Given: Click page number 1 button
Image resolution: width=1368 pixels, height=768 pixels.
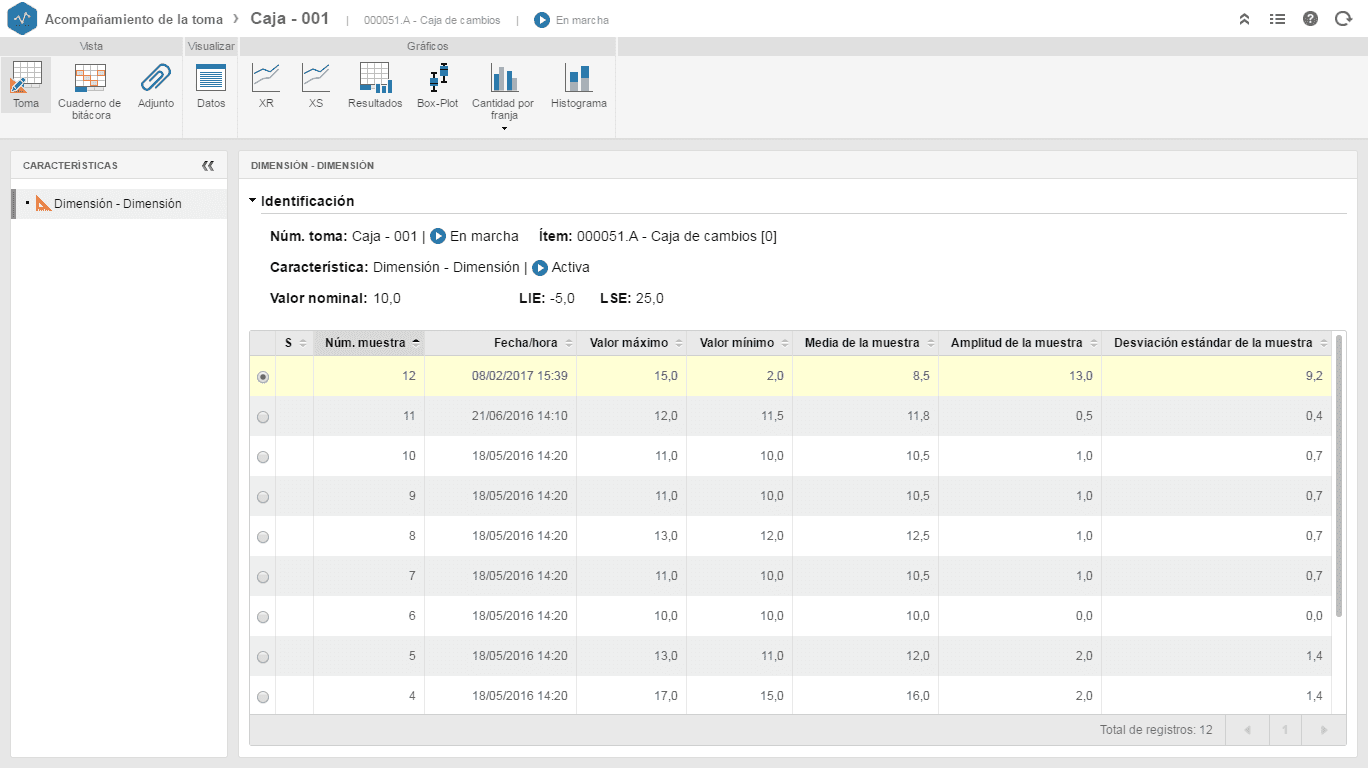Looking at the screenshot, I should point(1285,730).
